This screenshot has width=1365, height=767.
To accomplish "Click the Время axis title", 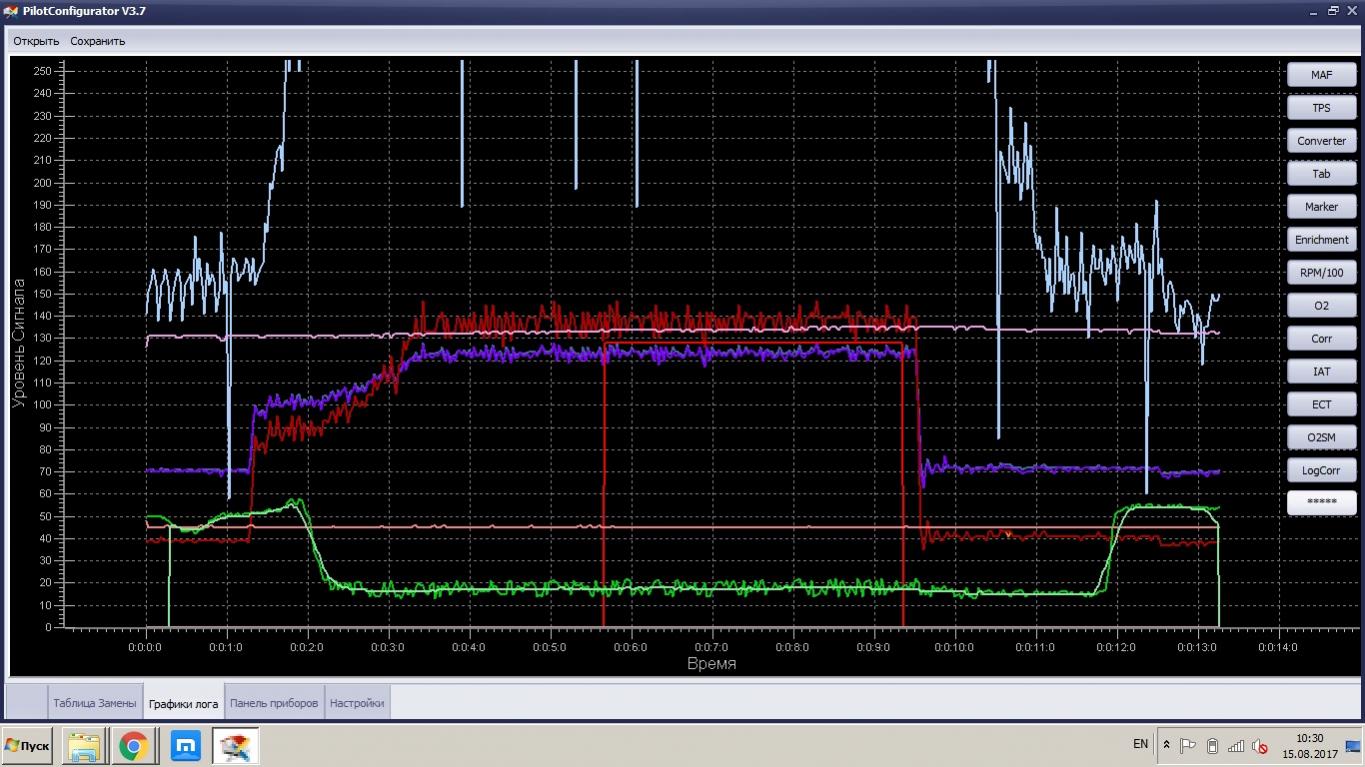I will click(711, 664).
